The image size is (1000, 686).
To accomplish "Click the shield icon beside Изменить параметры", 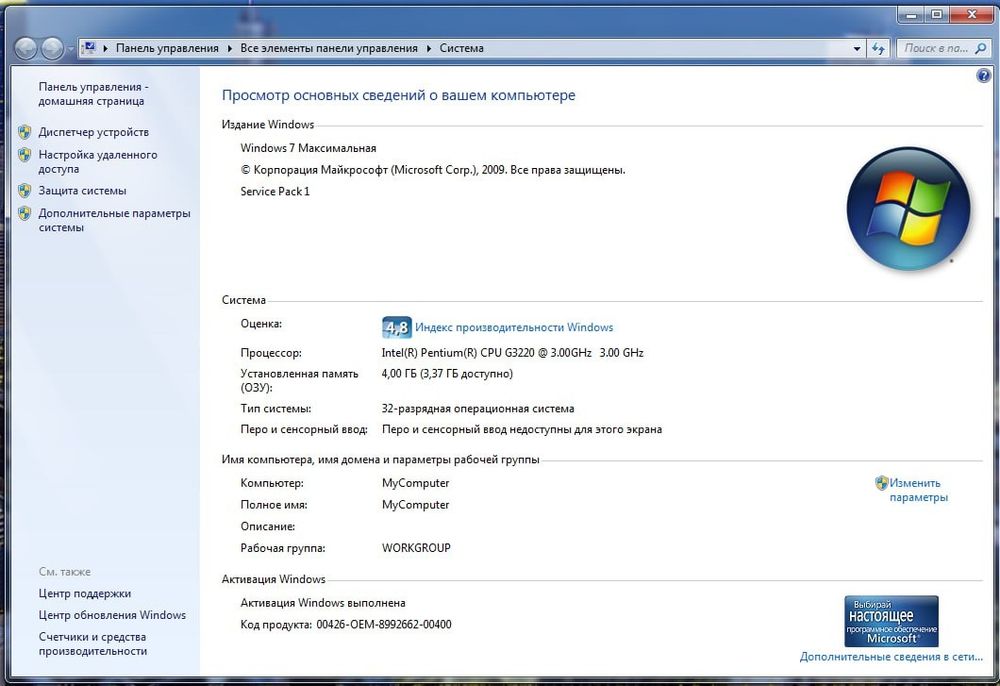I will click(x=881, y=483).
